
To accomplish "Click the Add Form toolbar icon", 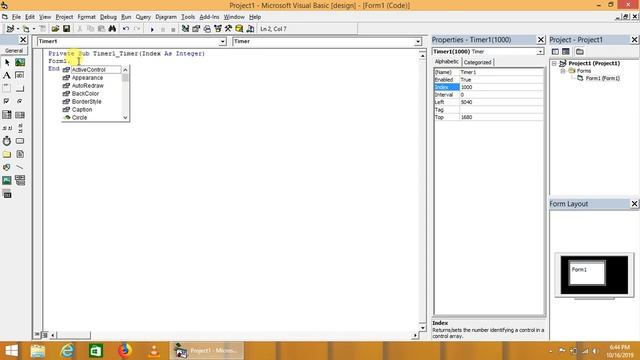I will [26, 29].
